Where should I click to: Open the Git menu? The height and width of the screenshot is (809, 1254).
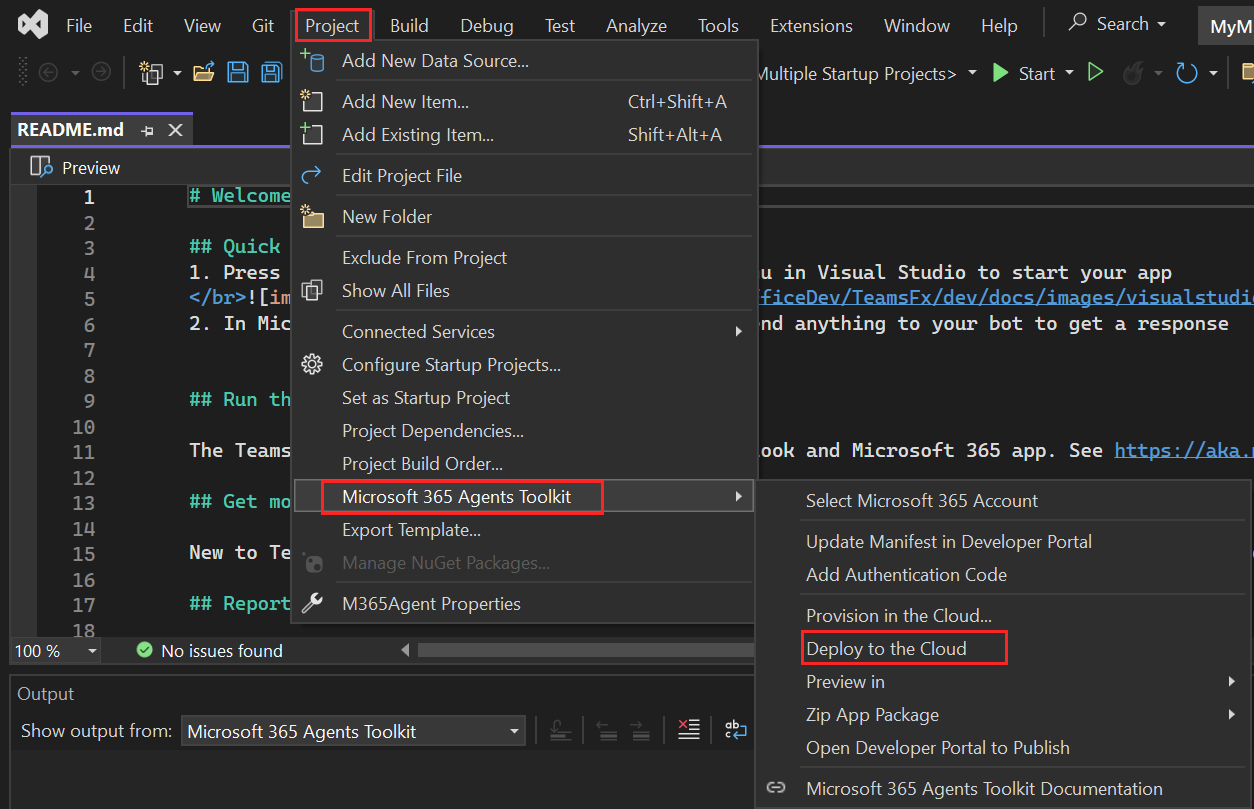pos(263,25)
